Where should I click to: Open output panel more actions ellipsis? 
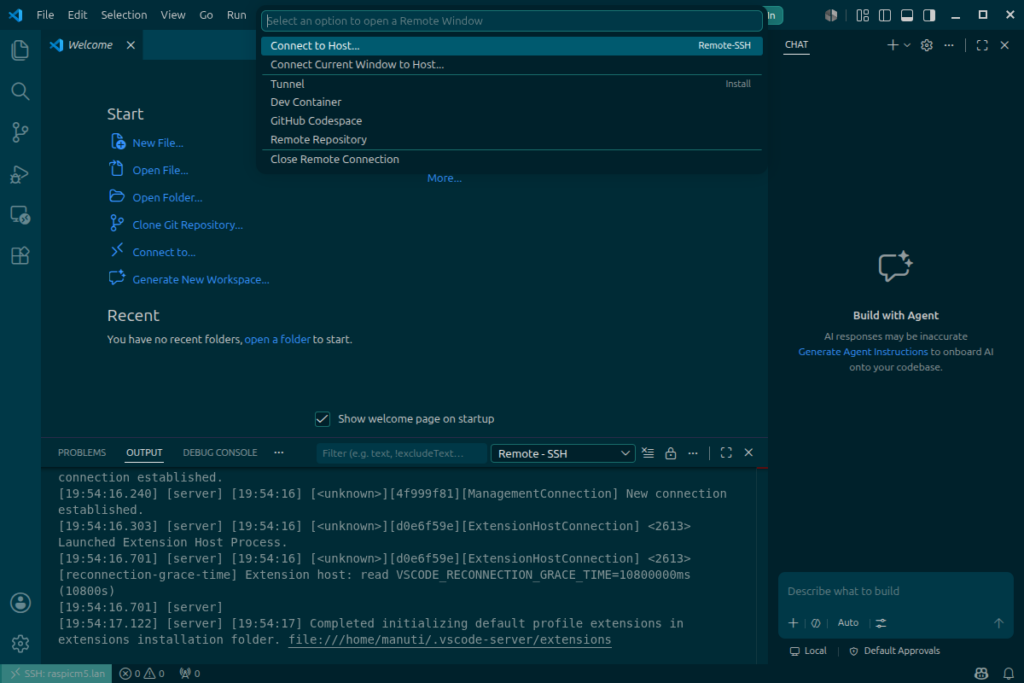(x=693, y=453)
